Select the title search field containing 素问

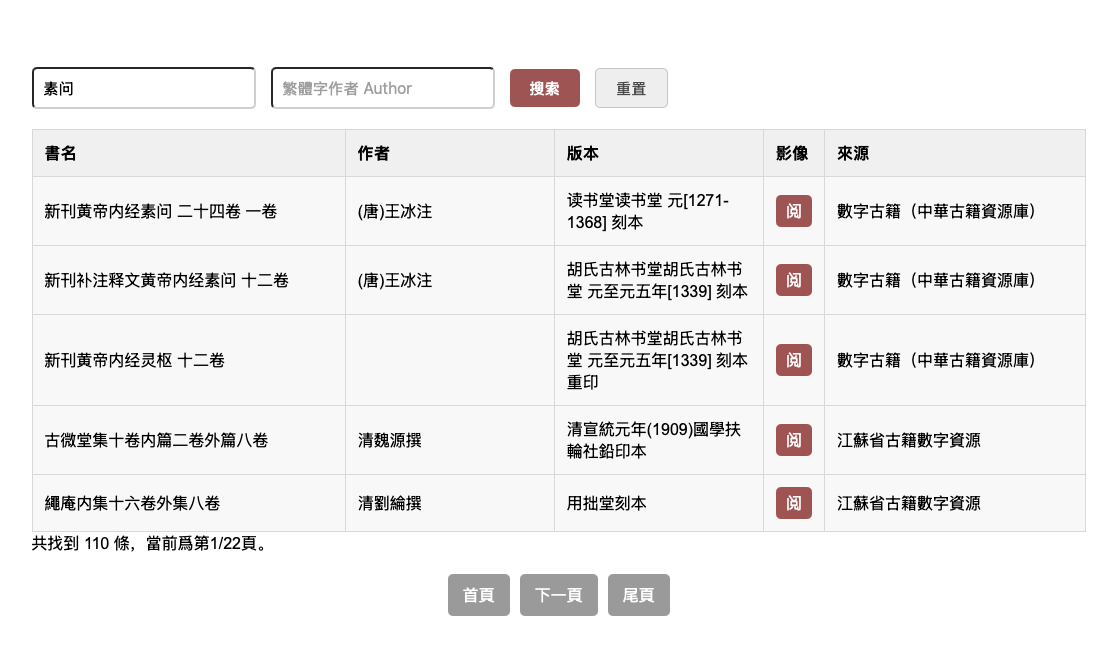(143, 88)
